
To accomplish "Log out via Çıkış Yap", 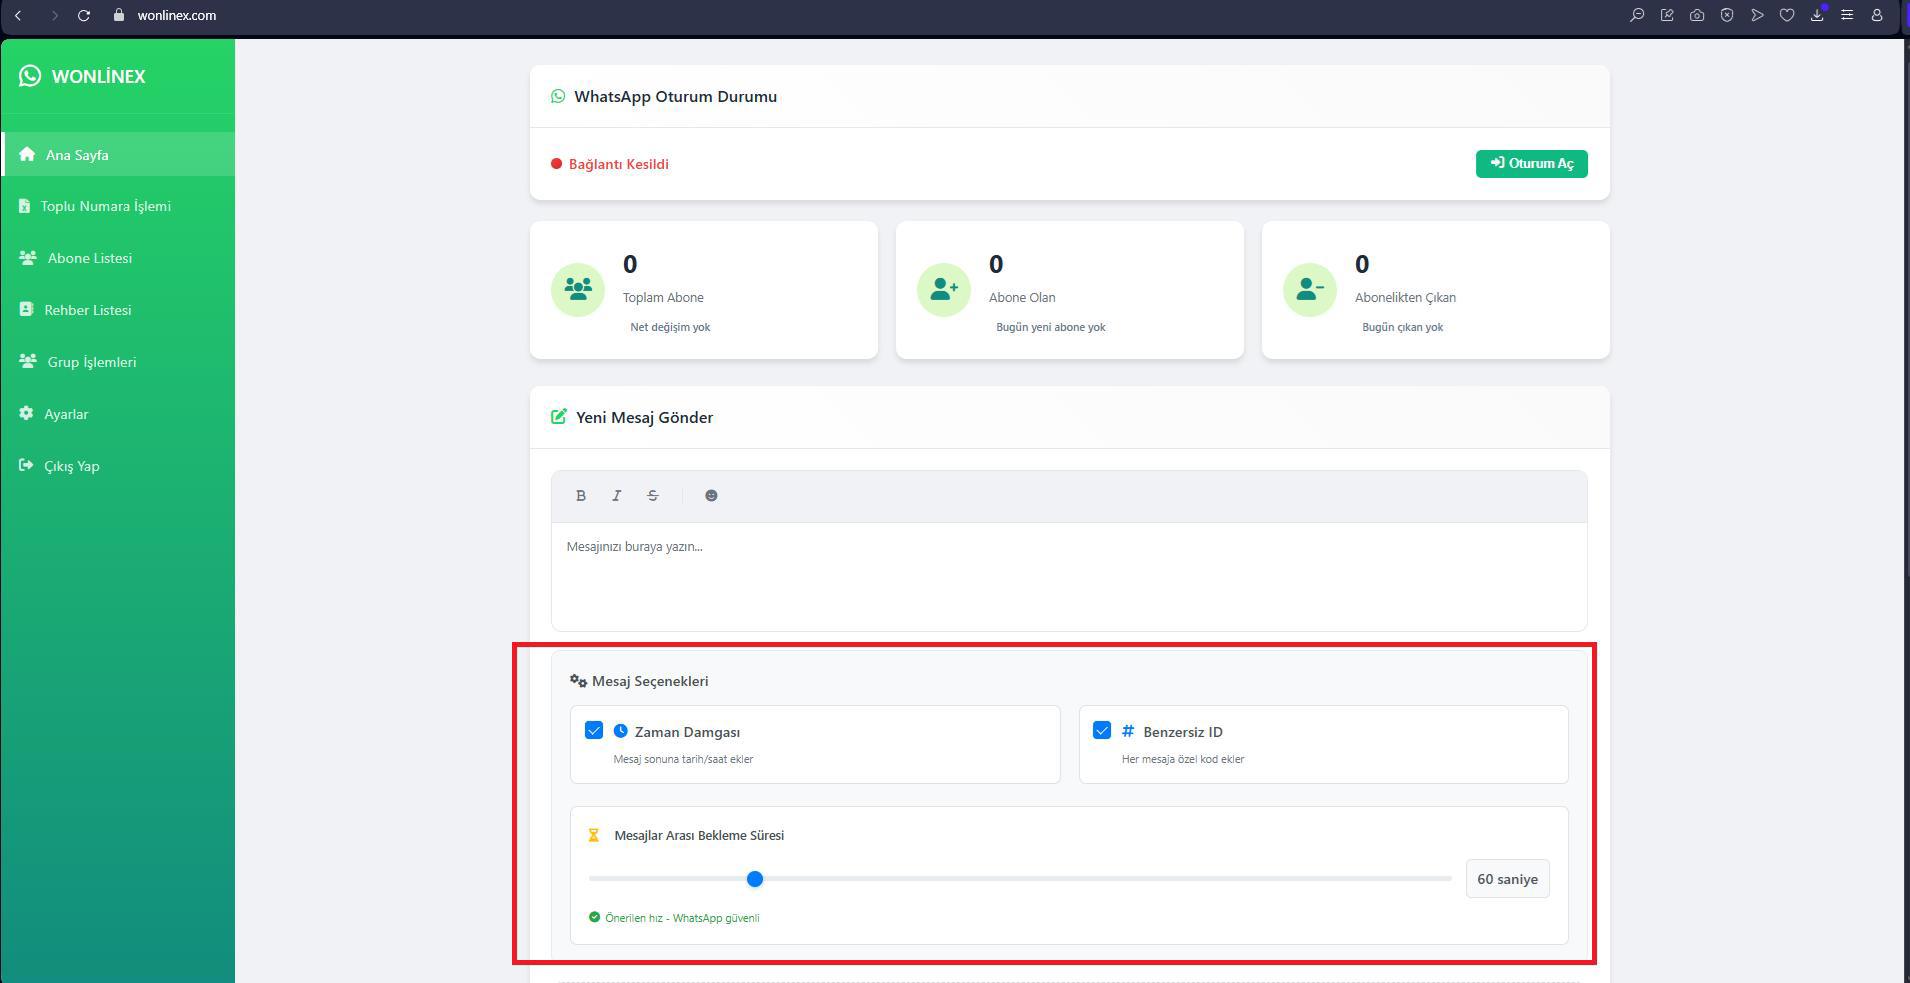I will [71, 466].
